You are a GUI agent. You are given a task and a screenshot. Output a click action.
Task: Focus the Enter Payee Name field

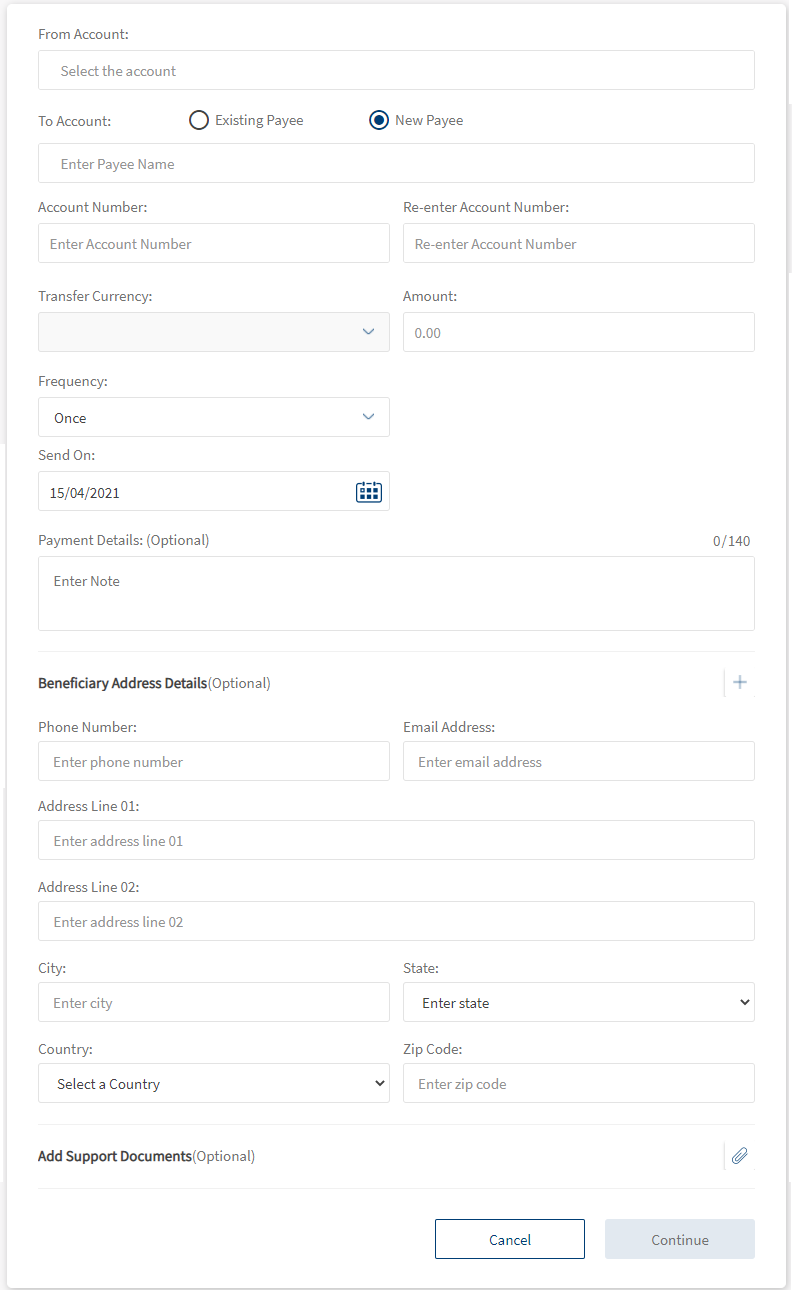[396, 164]
